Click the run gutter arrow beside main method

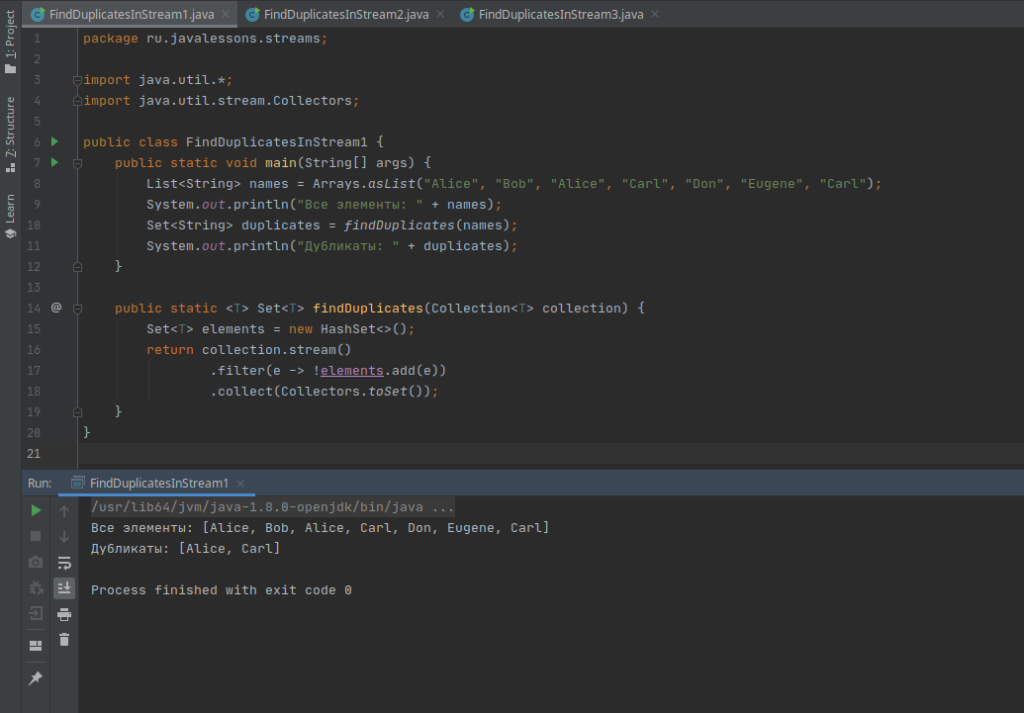click(55, 162)
